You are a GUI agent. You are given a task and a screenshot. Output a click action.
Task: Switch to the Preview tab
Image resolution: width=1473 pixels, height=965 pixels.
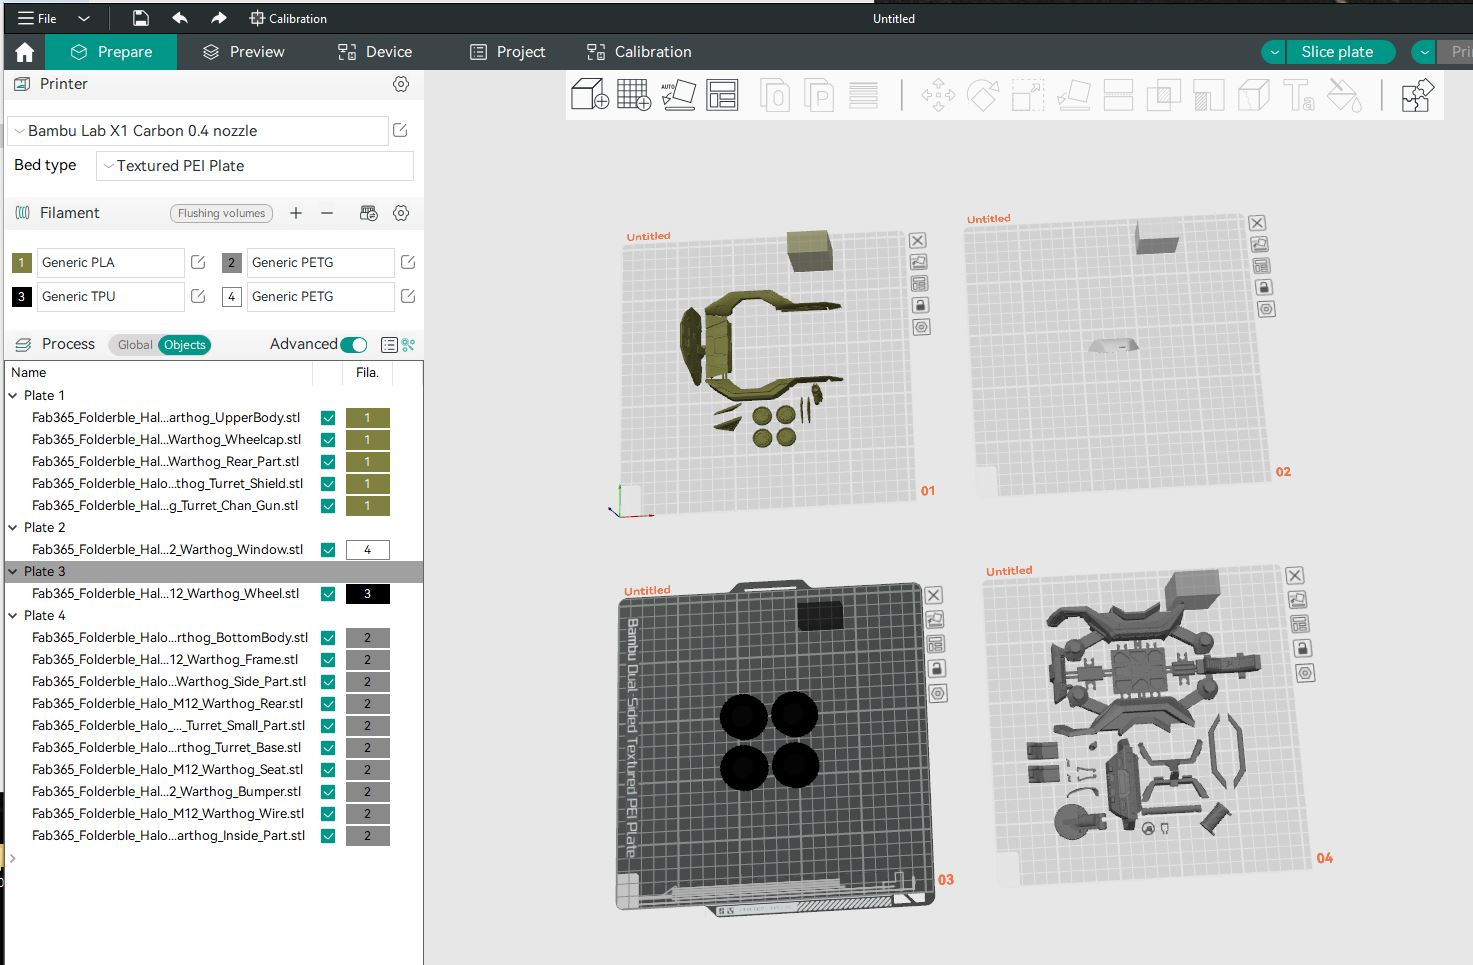244,52
